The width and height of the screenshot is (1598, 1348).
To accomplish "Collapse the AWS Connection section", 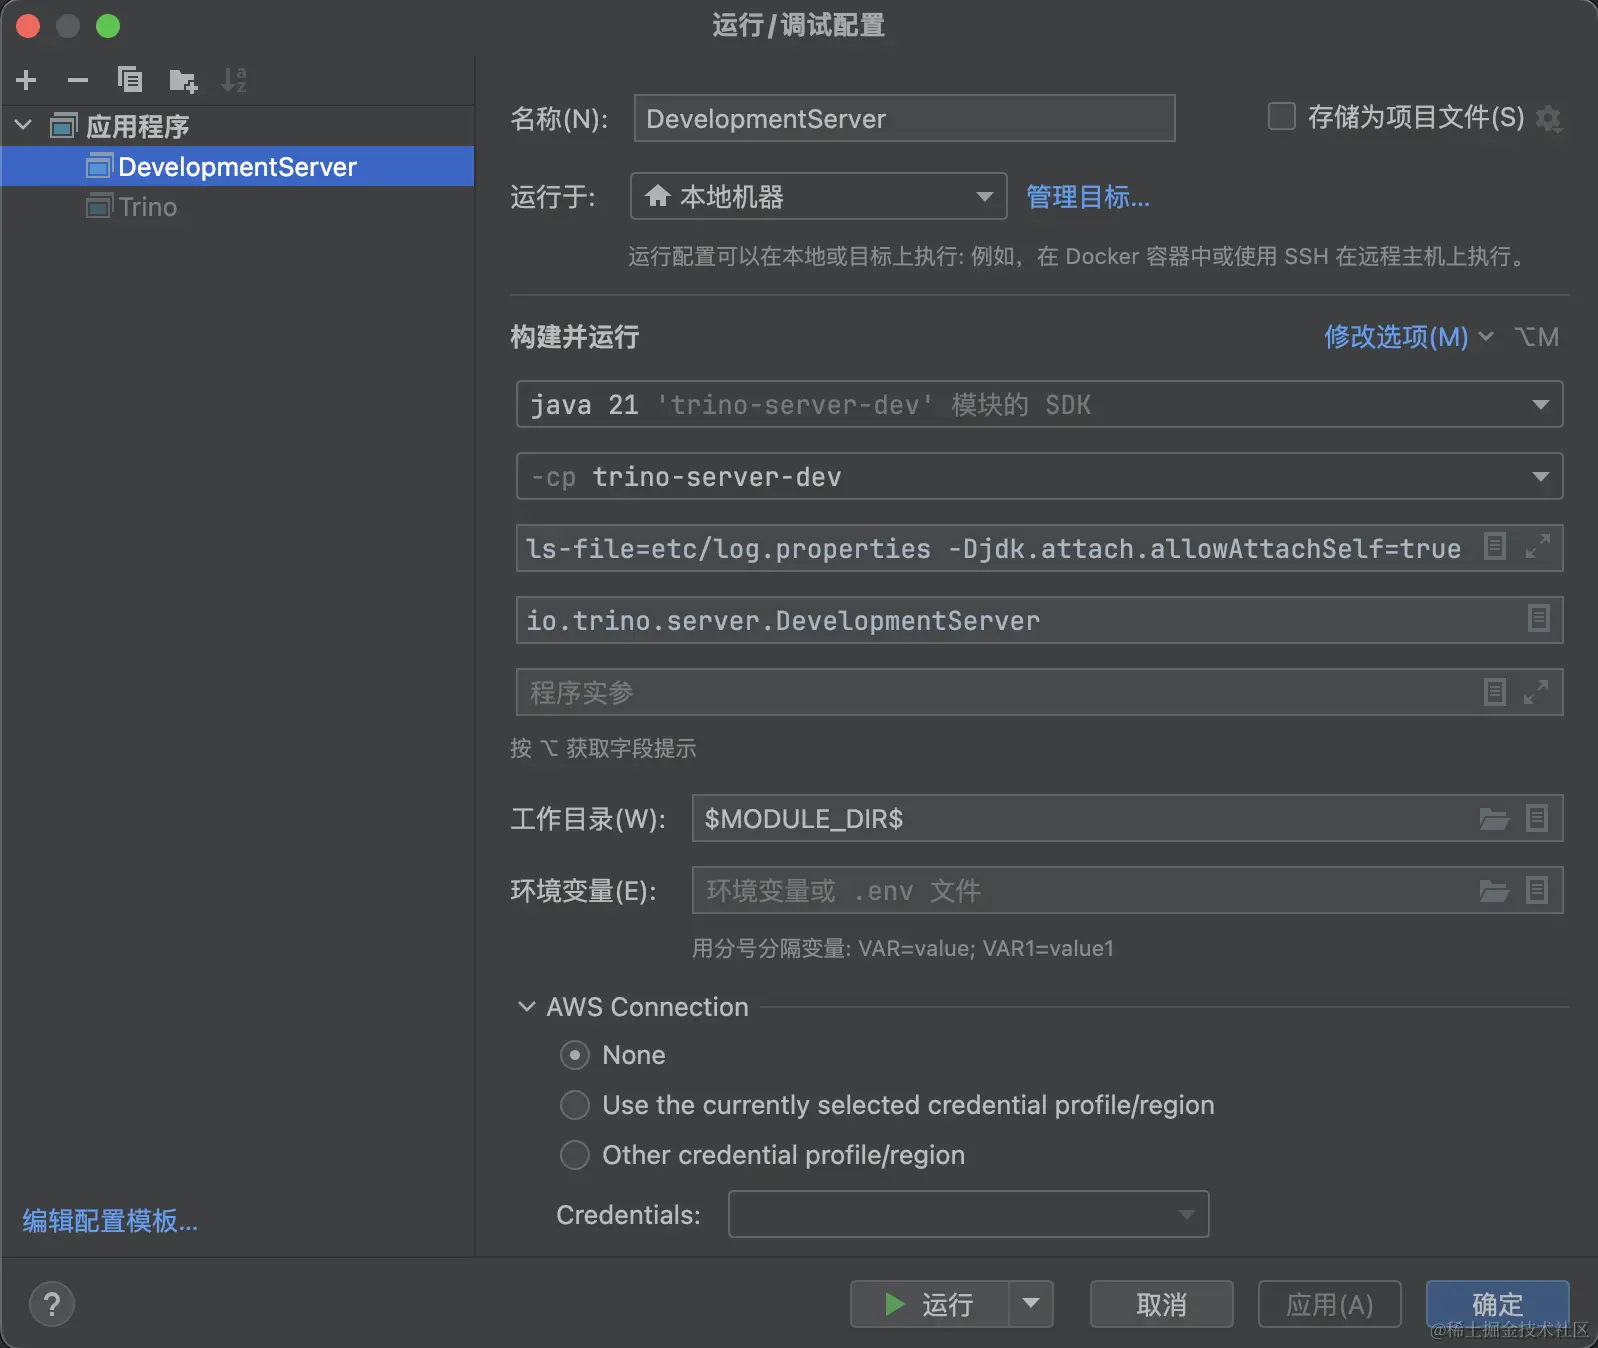I will [526, 1007].
